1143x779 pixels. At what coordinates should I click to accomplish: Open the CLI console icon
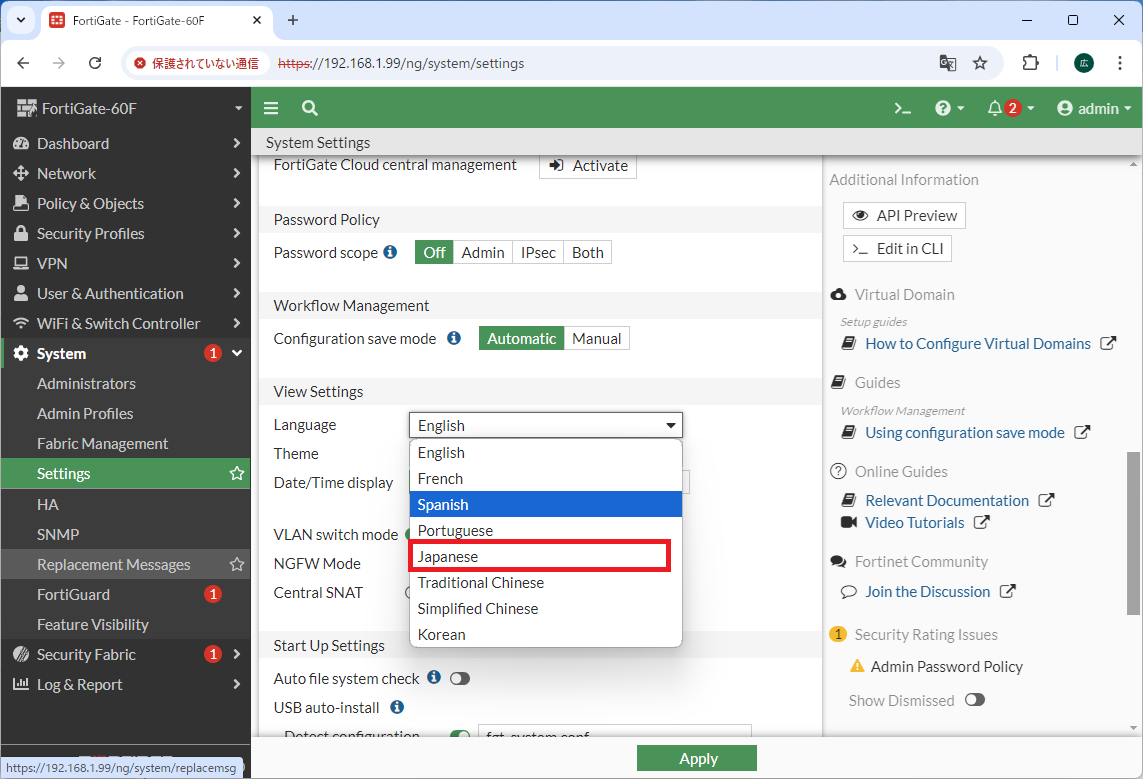[902, 108]
